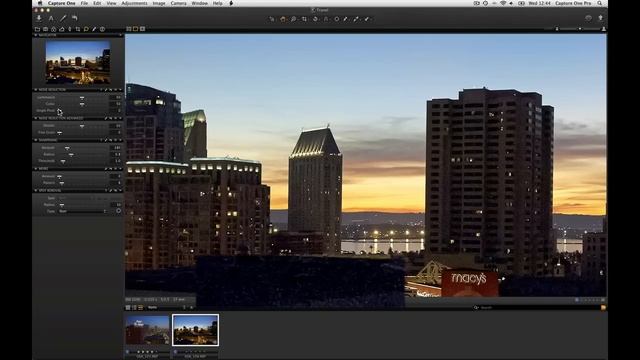Open the Local Adjustments brush tool tab
This screenshot has height=360, width=640.
click(94, 29)
